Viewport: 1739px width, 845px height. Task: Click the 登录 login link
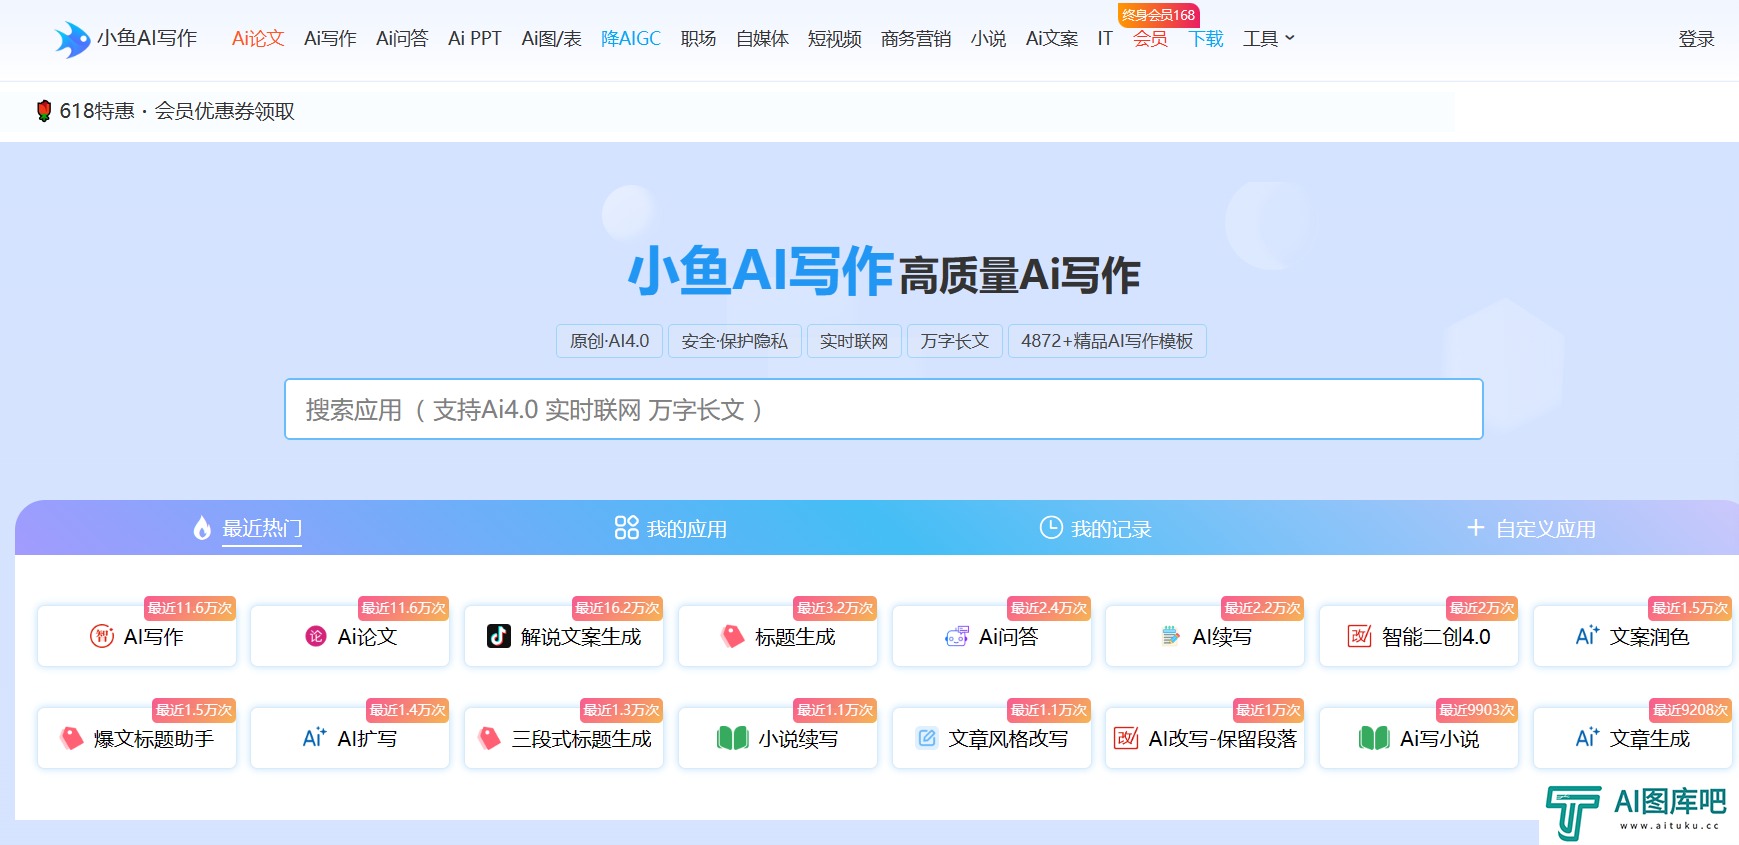[x=1696, y=39]
